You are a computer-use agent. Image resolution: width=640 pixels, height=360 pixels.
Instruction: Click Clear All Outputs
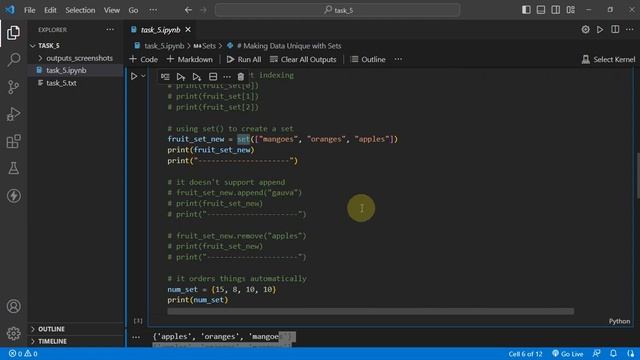point(303,59)
